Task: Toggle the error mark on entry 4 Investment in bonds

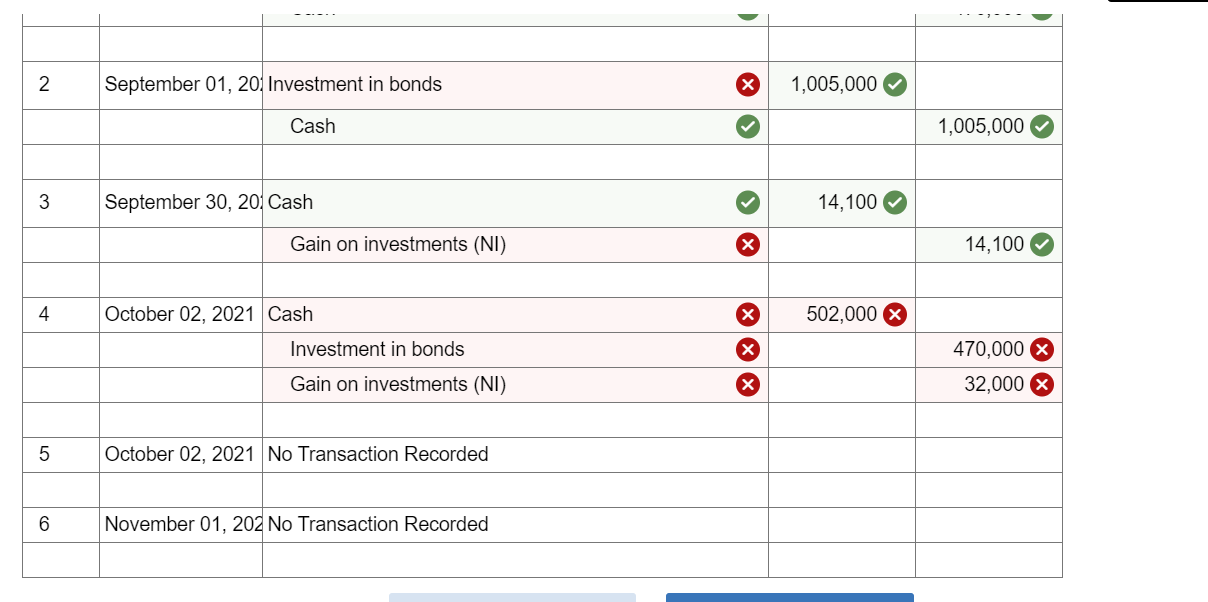Action: point(747,349)
